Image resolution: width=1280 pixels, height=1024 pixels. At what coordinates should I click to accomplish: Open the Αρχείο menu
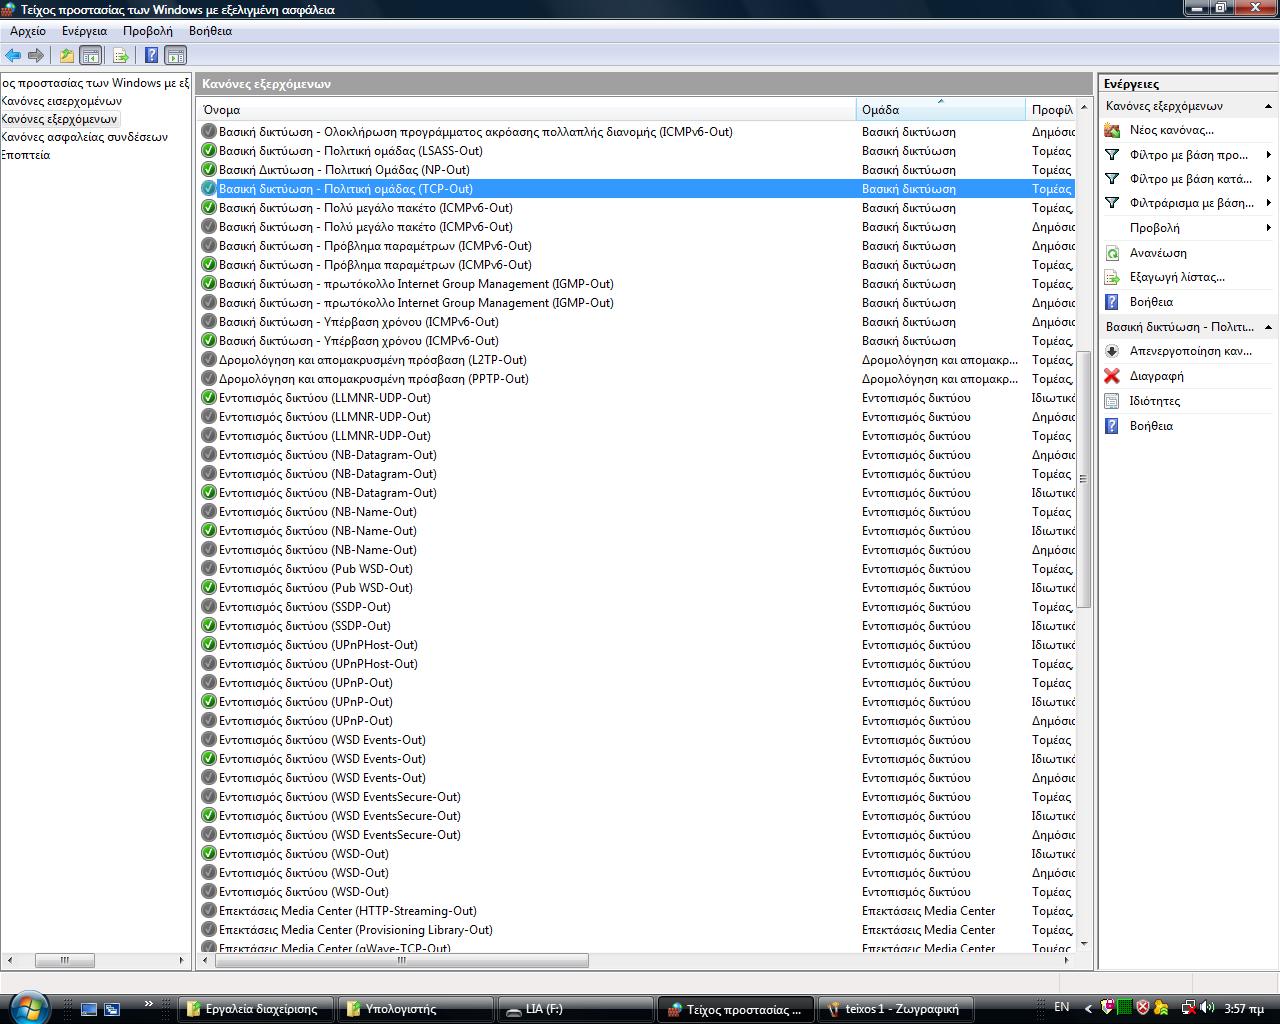(x=28, y=31)
